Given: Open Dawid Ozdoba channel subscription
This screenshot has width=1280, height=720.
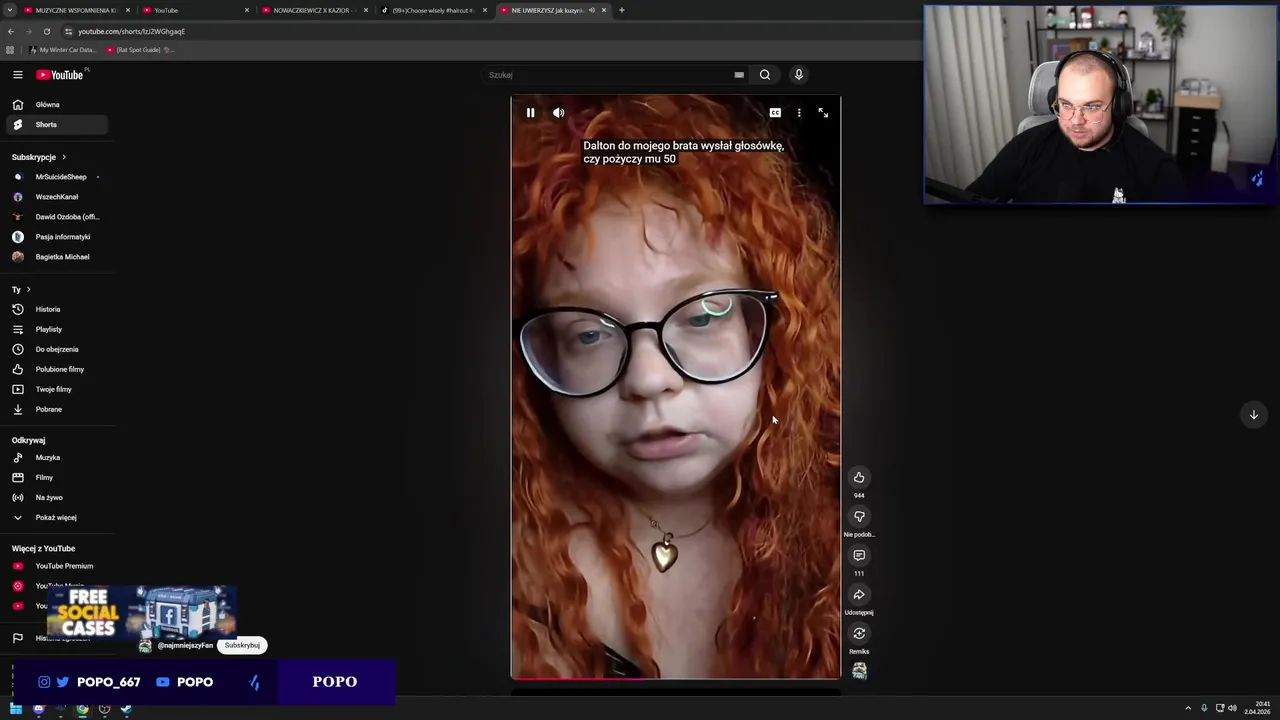Looking at the screenshot, I should tap(56, 217).
